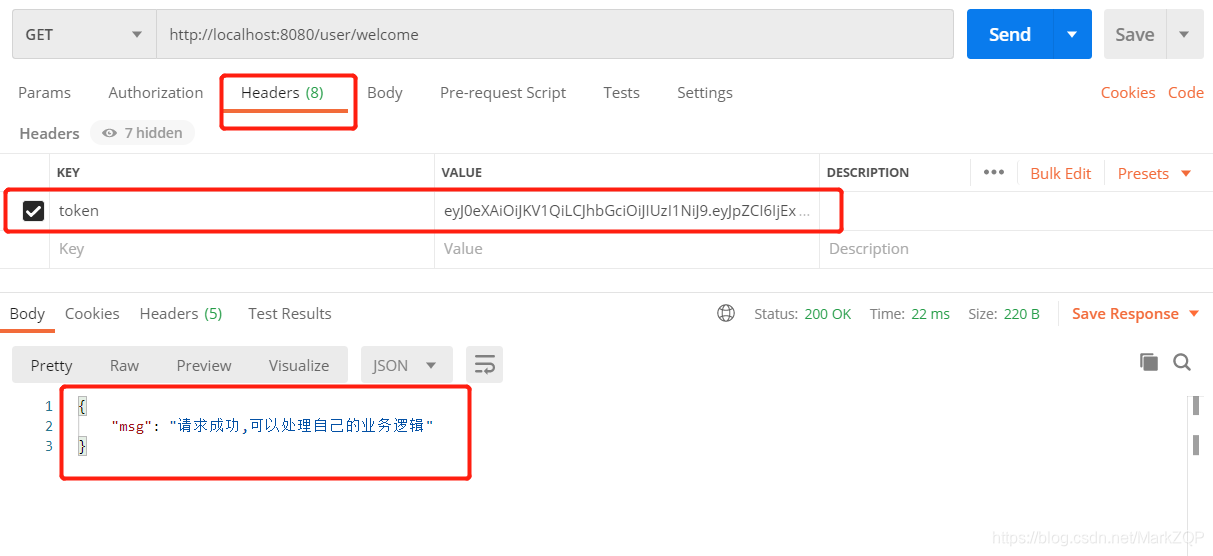Click the empty Value input field
Viewport: 1213px width, 556px height.
click(x=627, y=249)
